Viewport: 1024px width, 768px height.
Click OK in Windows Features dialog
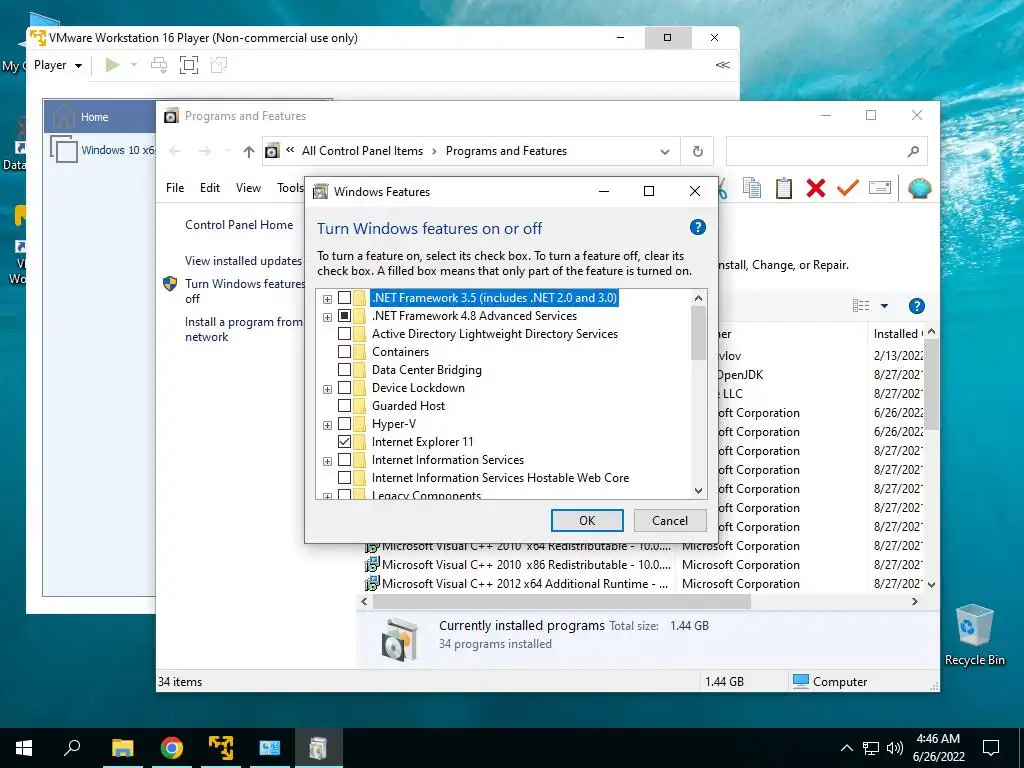(x=587, y=520)
